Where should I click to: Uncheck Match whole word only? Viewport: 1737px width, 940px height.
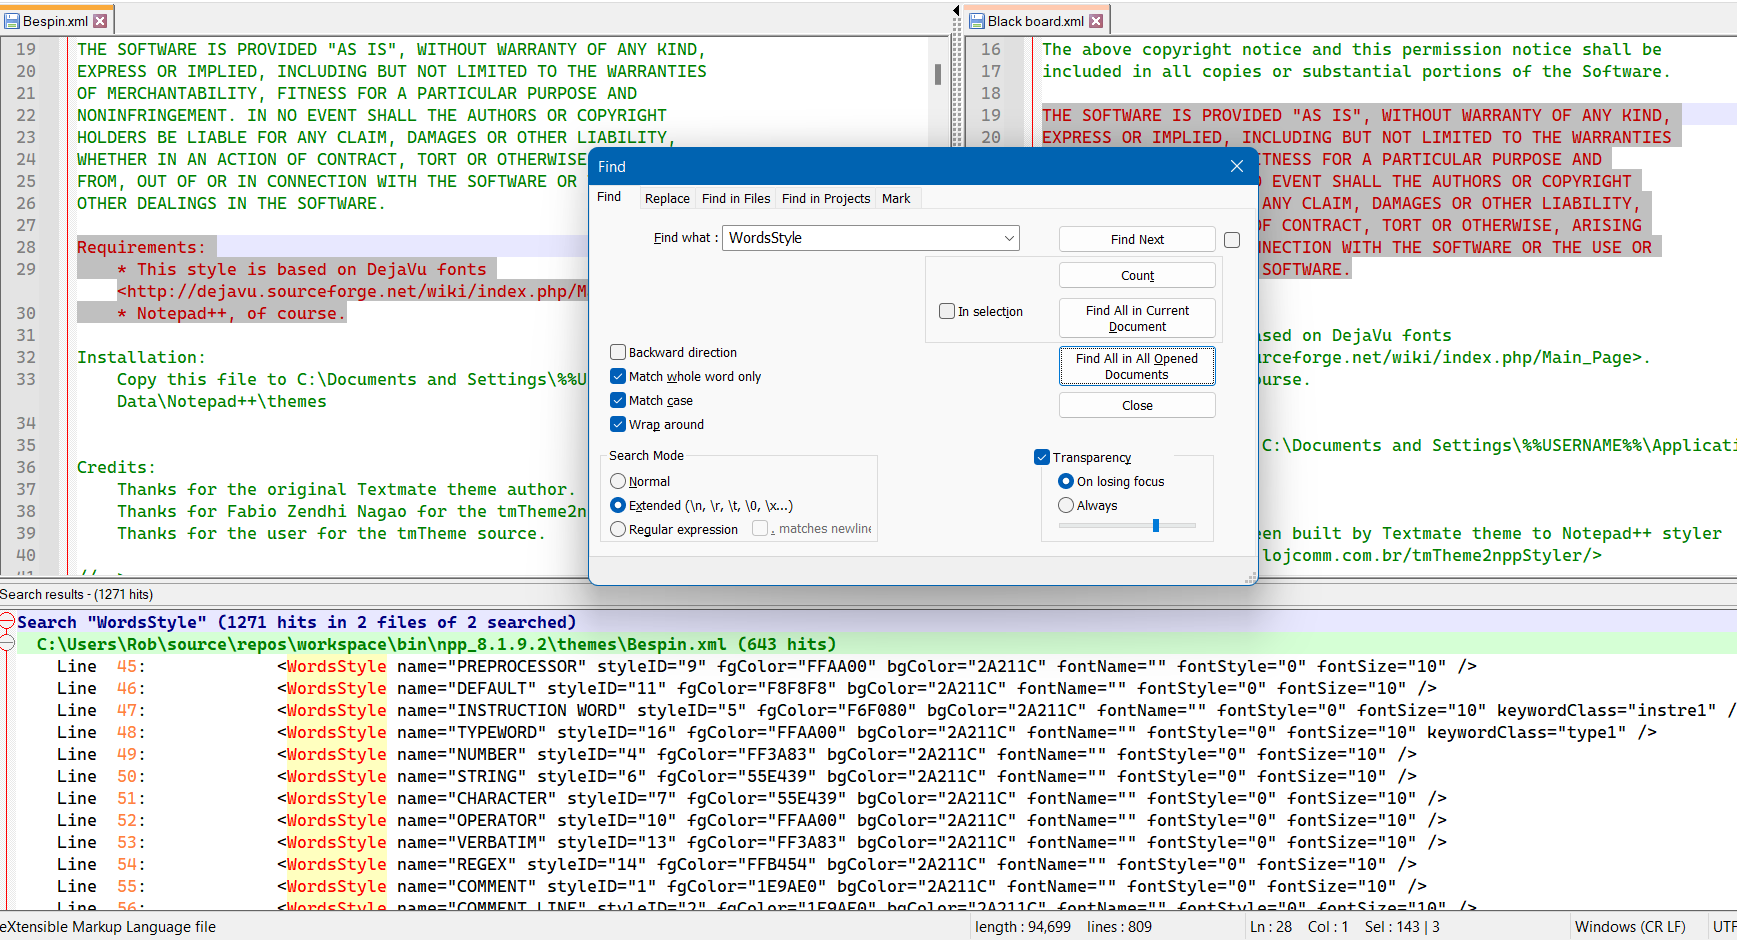[618, 376]
